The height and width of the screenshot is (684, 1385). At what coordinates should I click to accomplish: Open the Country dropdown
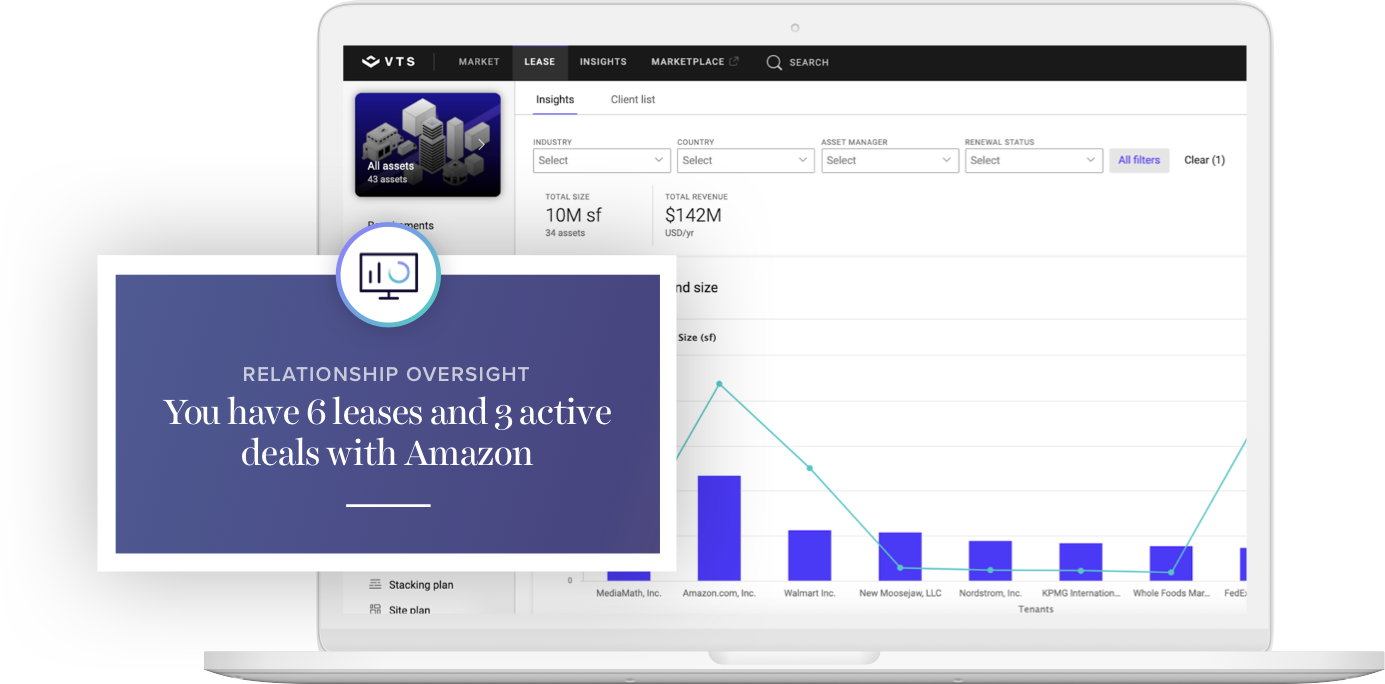745,160
